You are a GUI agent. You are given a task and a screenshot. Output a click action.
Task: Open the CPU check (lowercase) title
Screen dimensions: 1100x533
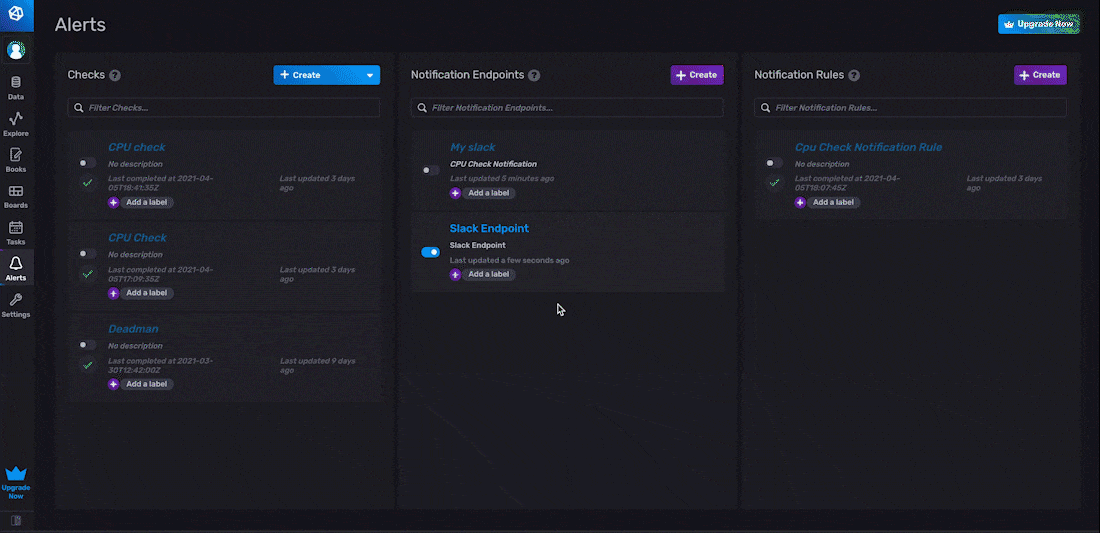click(137, 147)
